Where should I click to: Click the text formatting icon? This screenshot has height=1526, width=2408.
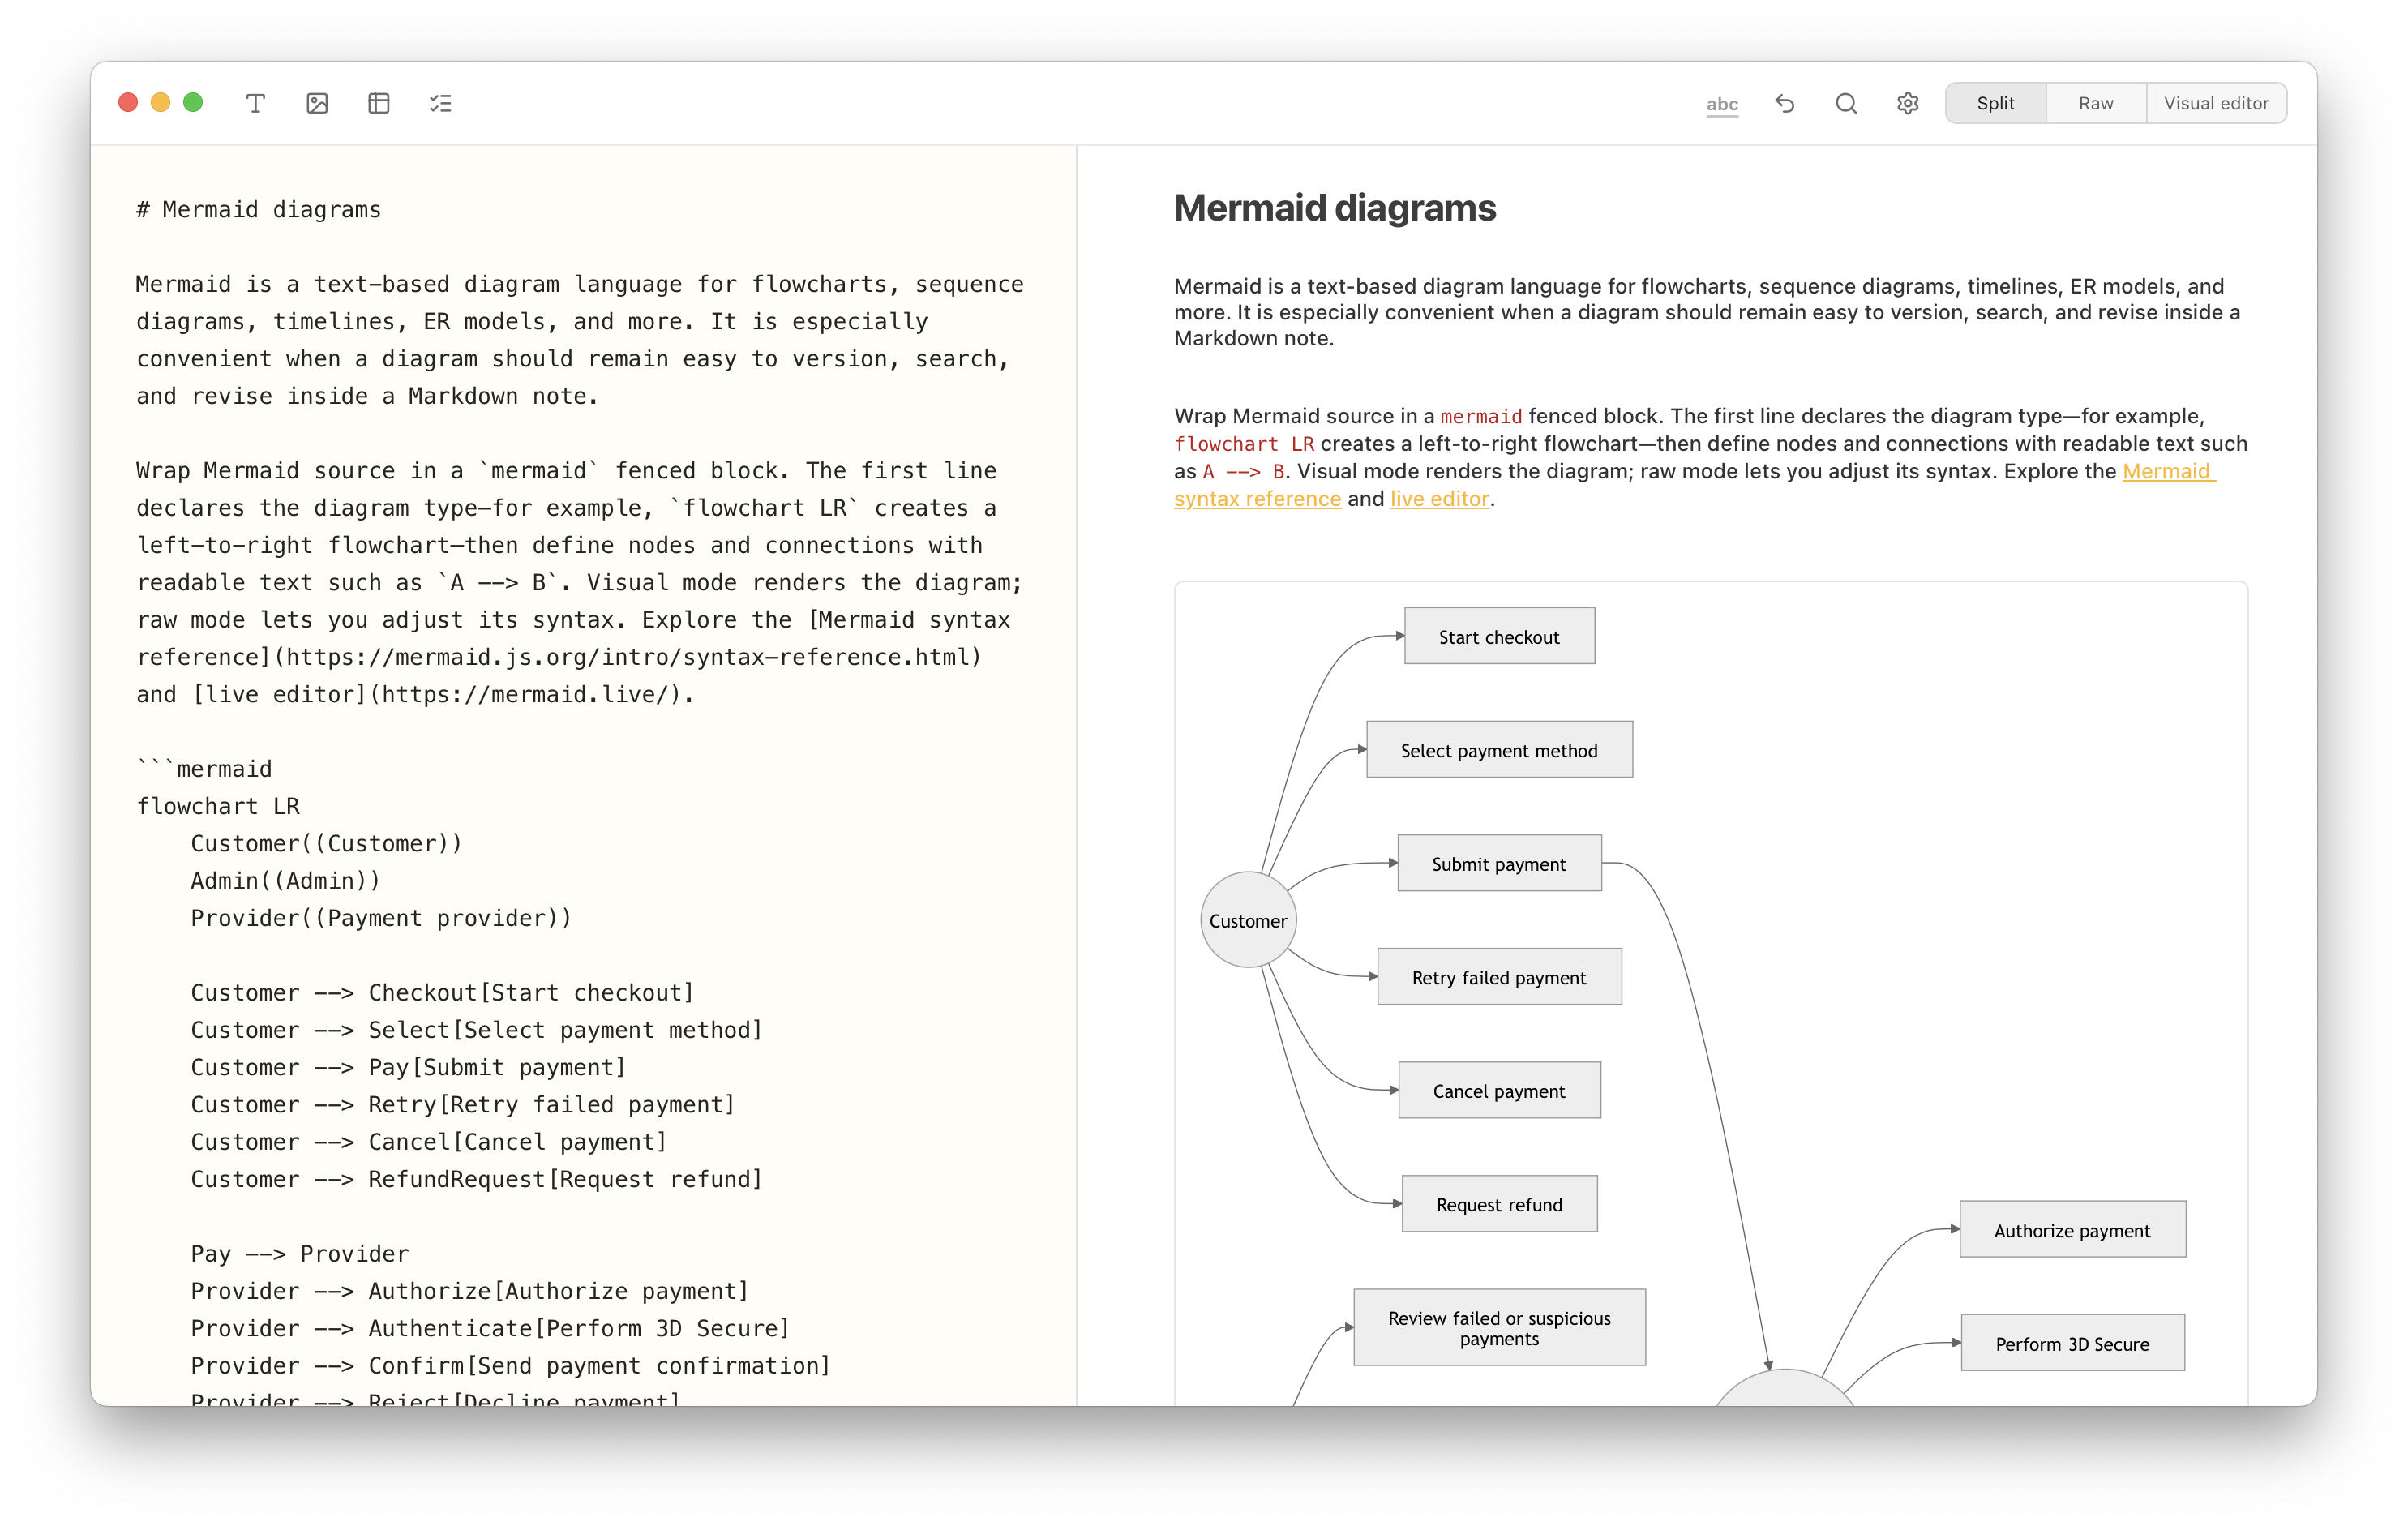coord(255,103)
